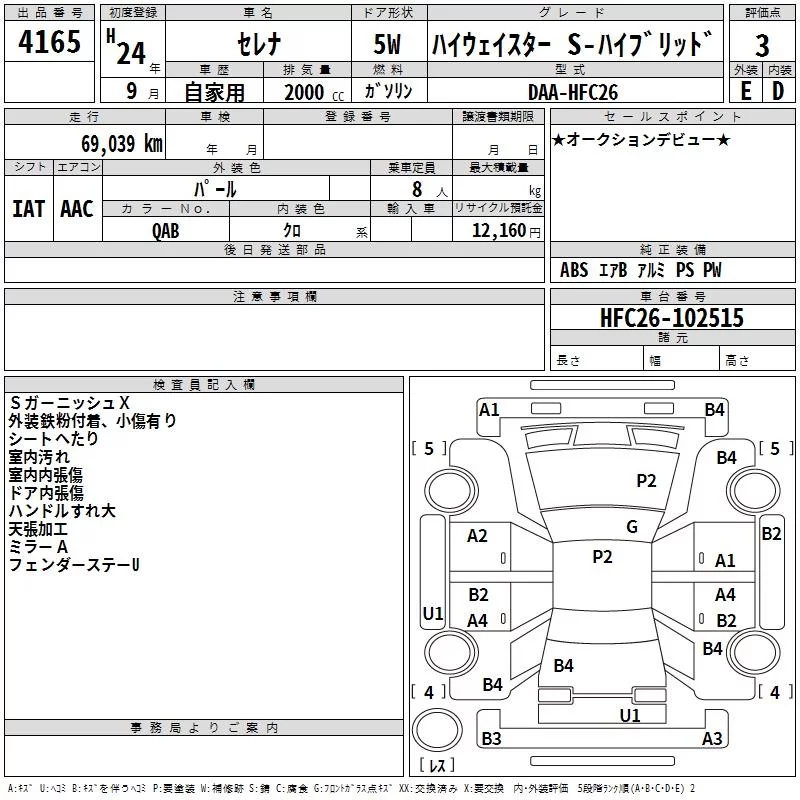Screen dimensions: 800x800
Task: Select the 検査員記入欄 header
Action: pos(204,385)
